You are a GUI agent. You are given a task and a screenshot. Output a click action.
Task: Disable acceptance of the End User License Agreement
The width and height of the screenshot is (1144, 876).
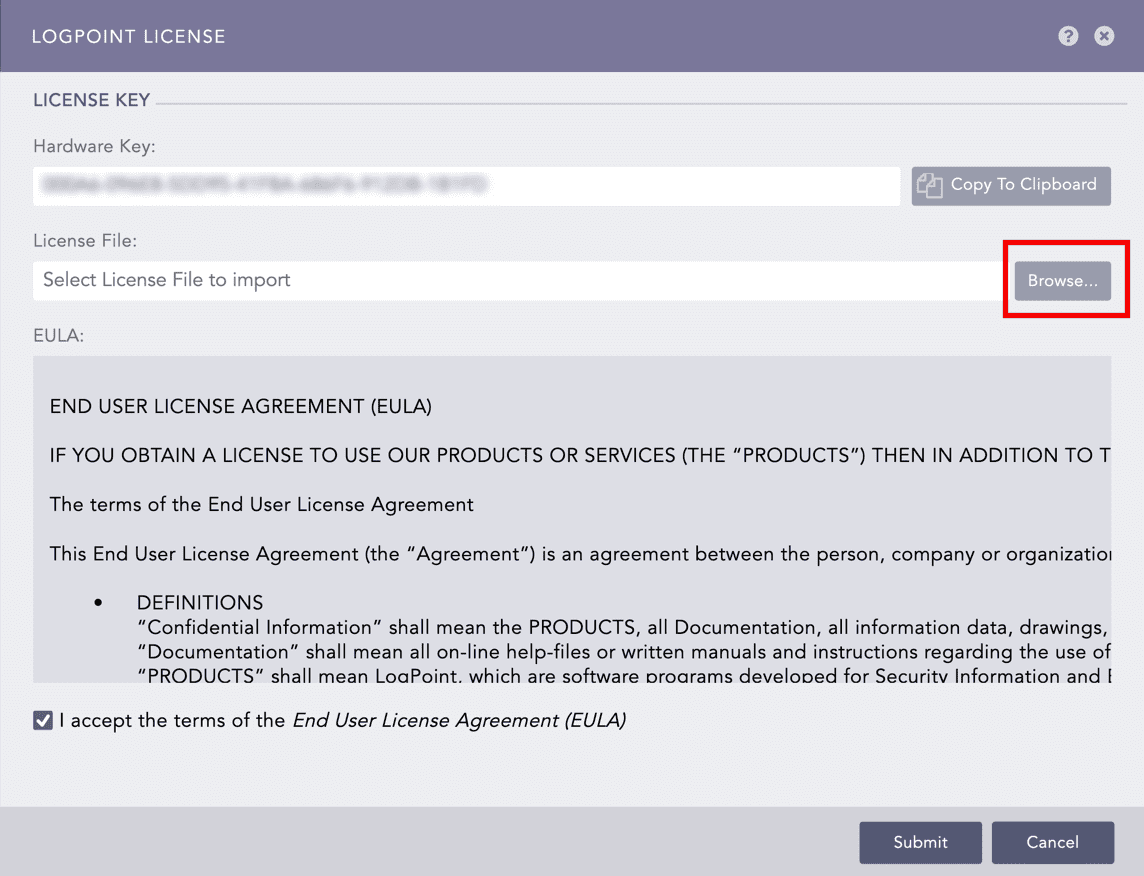[42, 719]
